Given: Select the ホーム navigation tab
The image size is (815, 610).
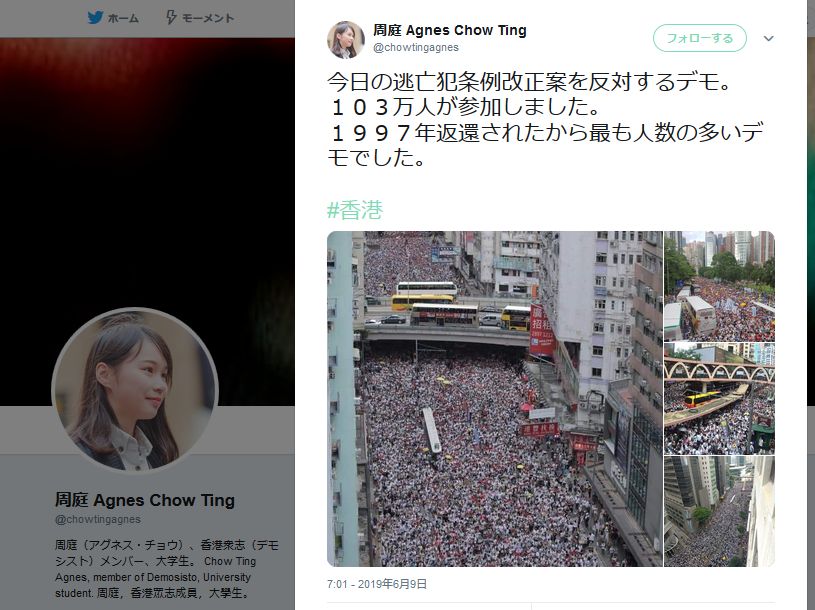Looking at the screenshot, I should [x=113, y=18].
